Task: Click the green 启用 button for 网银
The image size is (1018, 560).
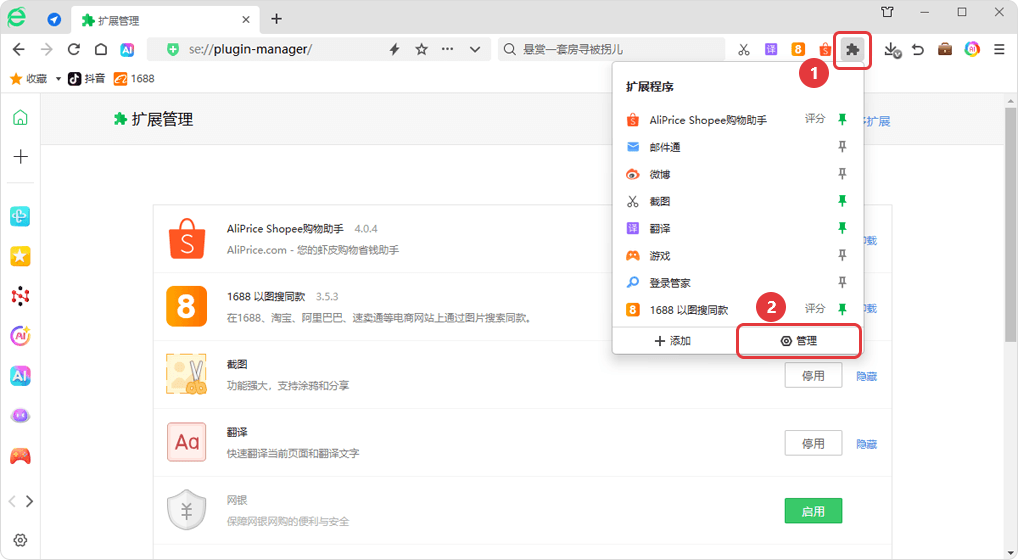Action: click(813, 511)
